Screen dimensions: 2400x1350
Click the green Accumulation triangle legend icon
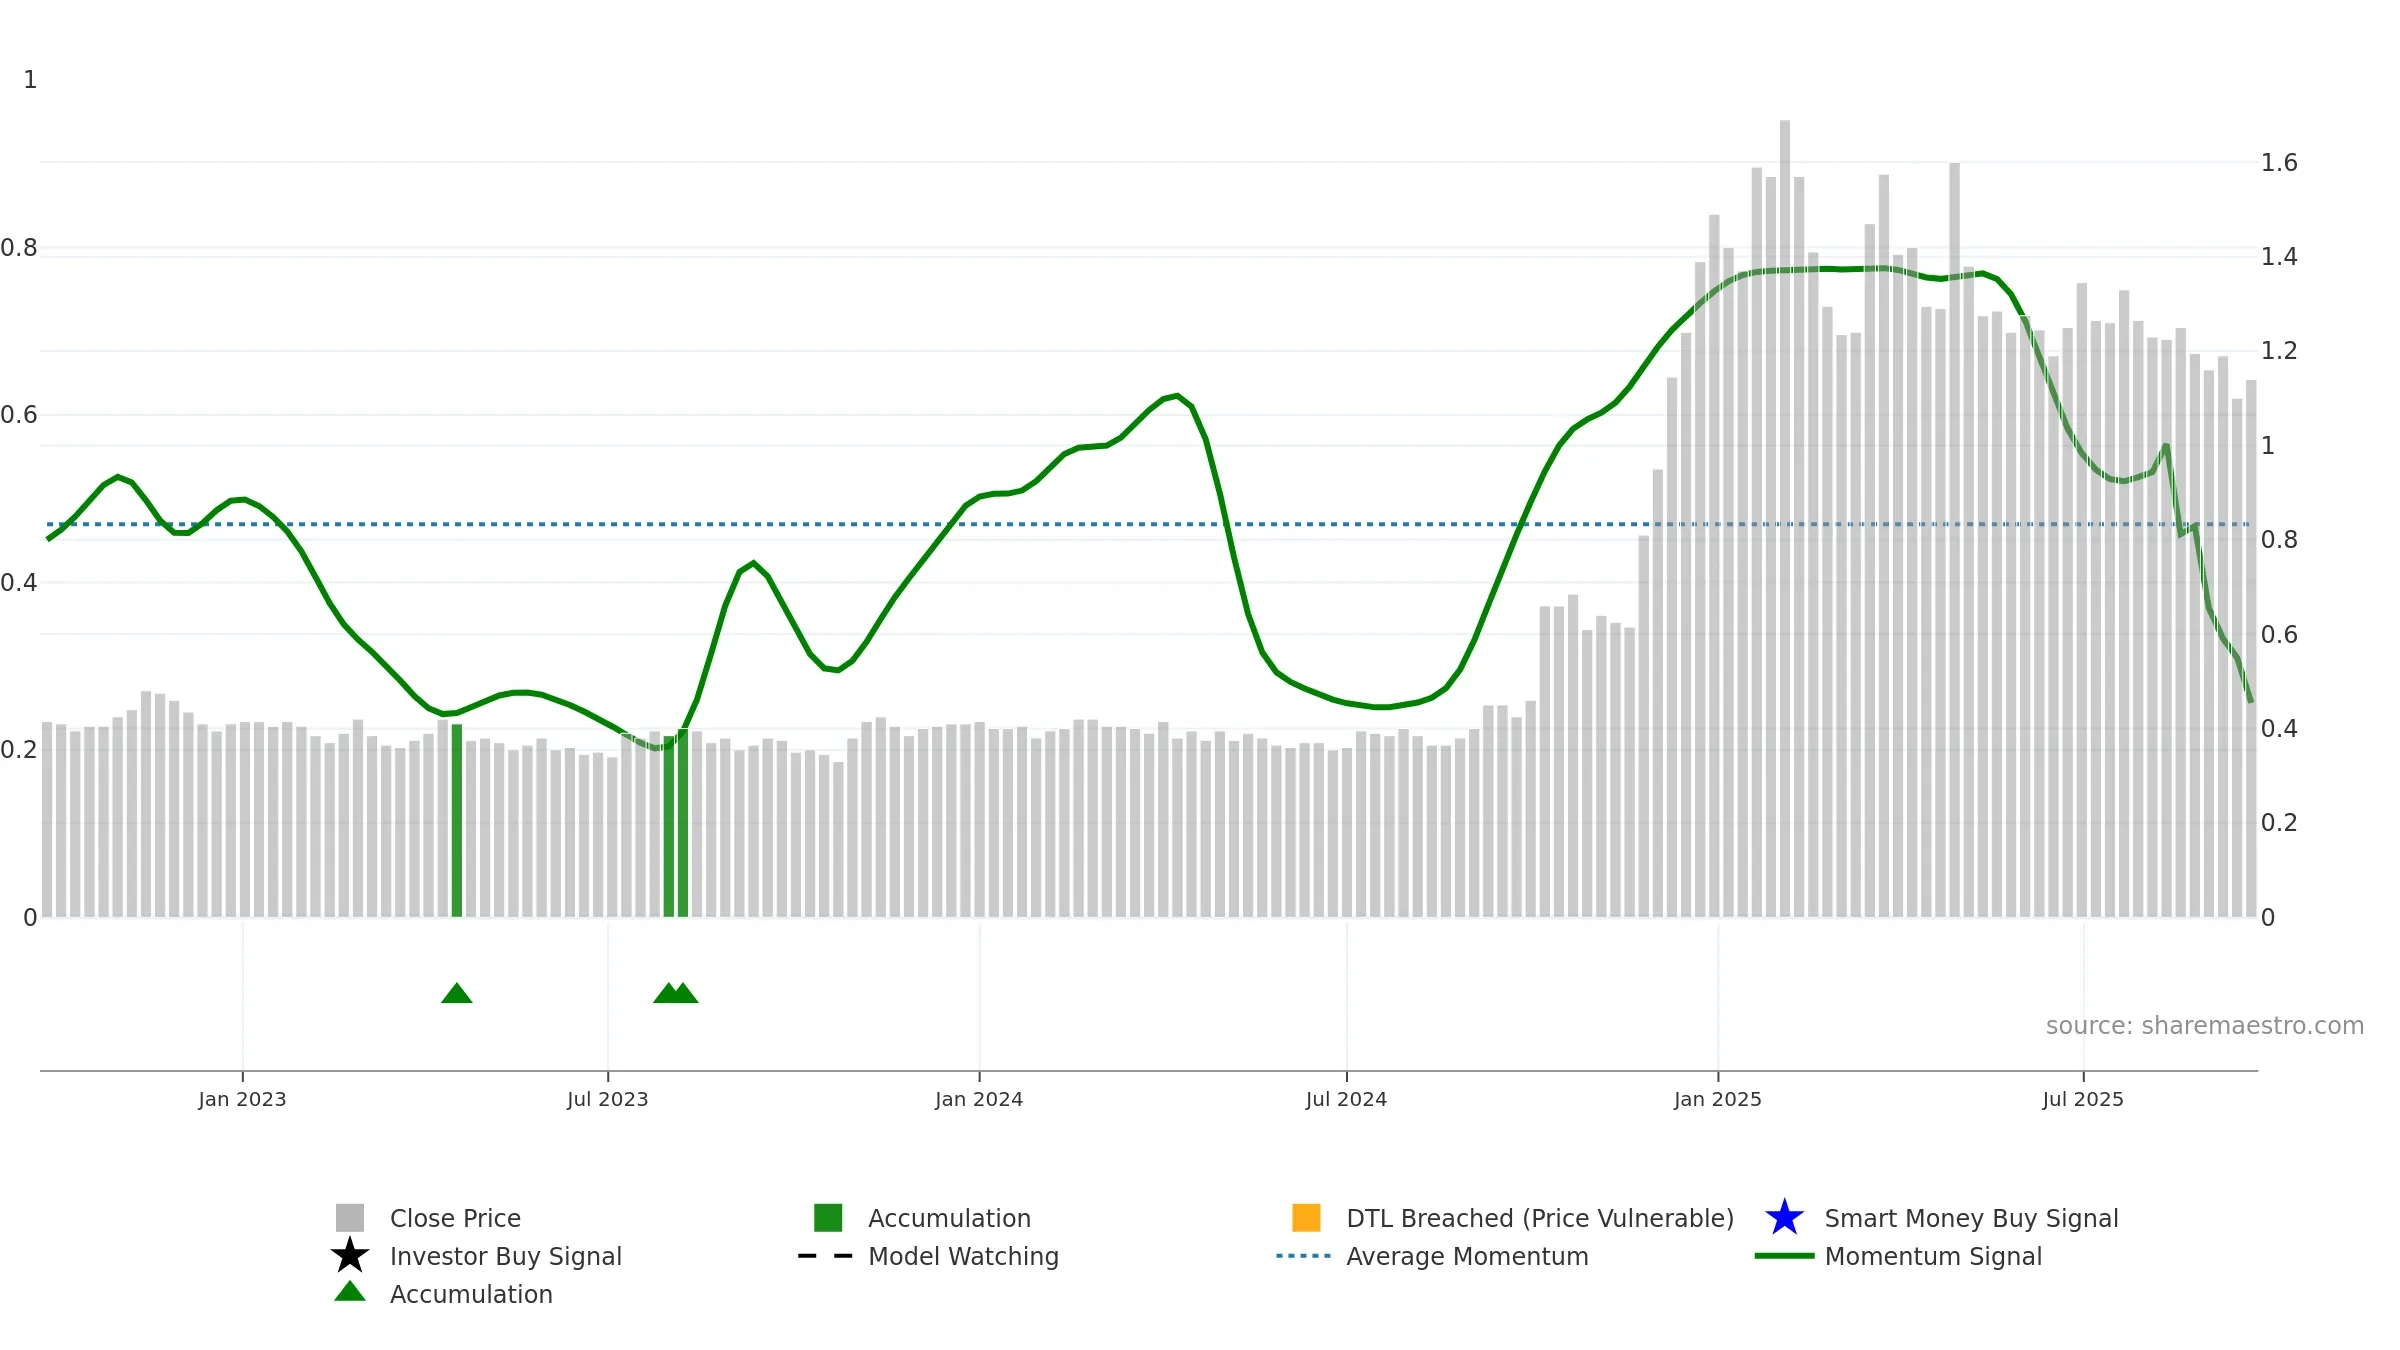tap(350, 1292)
